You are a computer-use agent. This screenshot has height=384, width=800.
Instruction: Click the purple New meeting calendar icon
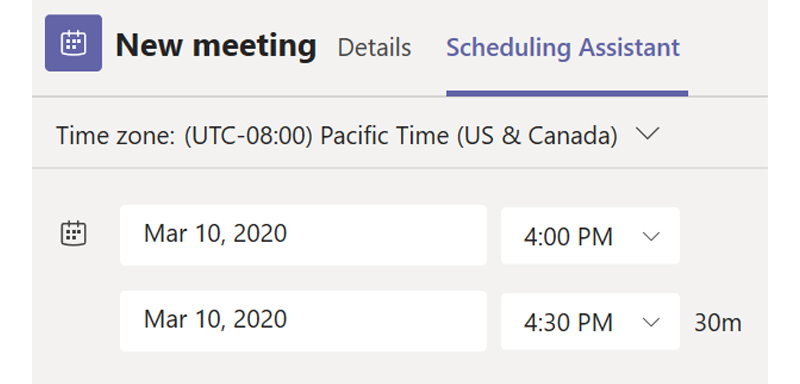tap(73, 43)
